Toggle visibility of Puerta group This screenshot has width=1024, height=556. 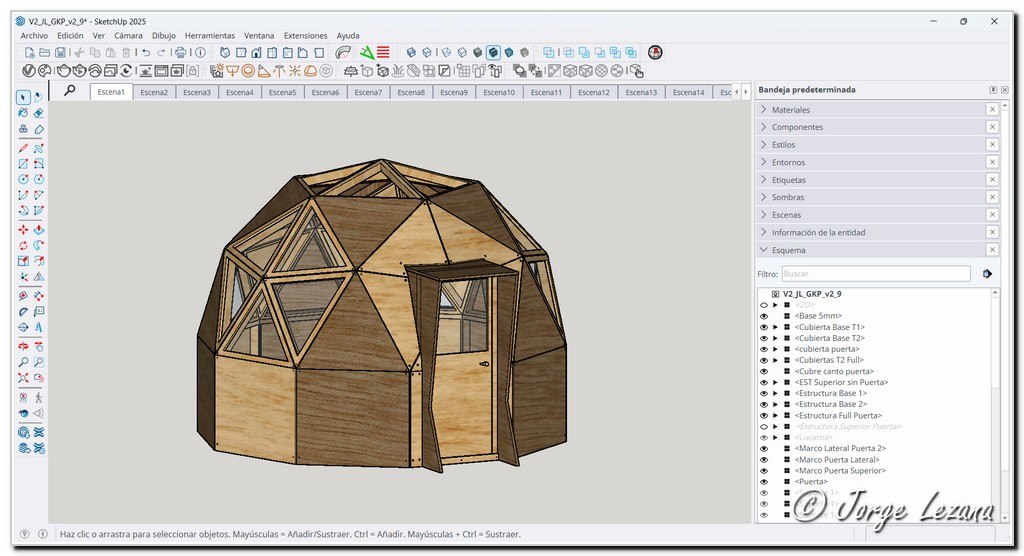(x=764, y=481)
